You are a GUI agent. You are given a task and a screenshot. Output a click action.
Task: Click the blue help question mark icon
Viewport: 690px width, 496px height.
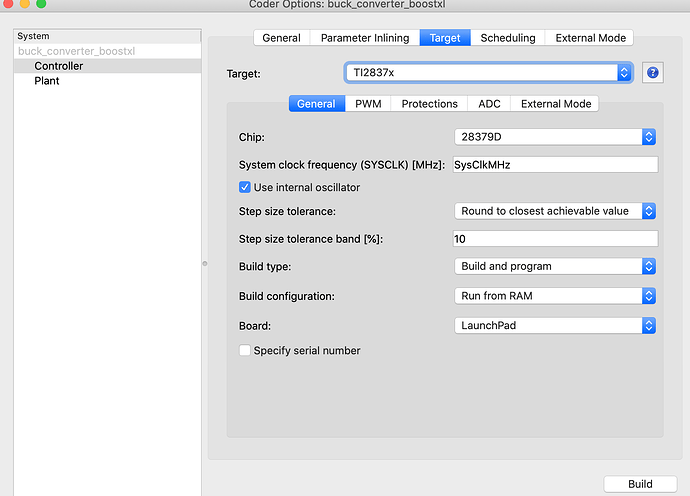tap(653, 73)
